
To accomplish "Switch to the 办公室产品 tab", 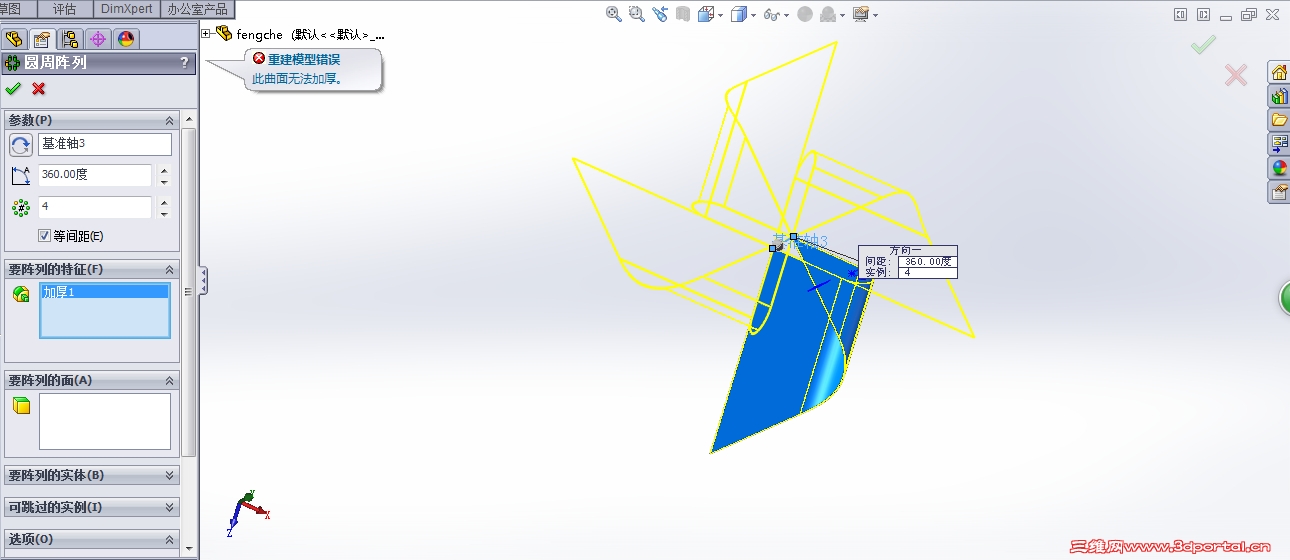I will (197, 9).
